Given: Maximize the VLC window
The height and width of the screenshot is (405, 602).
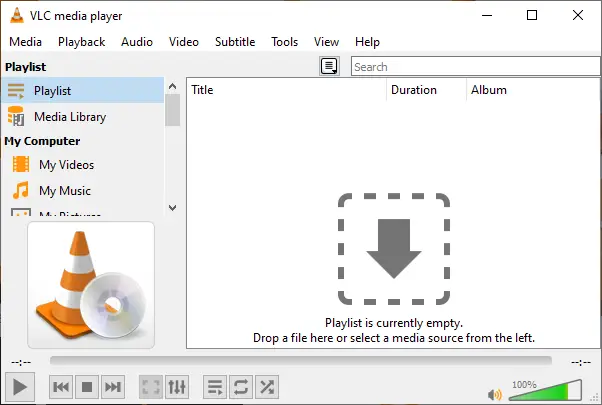Looking at the screenshot, I should [x=532, y=15].
